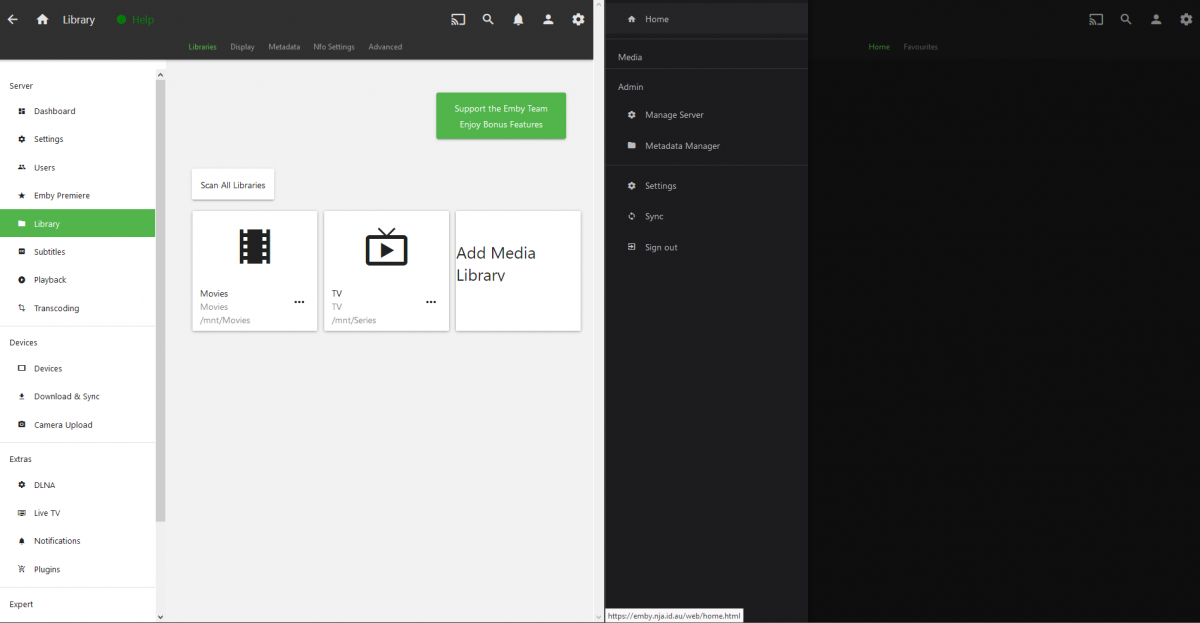Screen dimensions: 1200x623
Task: Open the notifications bell icon
Action: click(518, 19)
